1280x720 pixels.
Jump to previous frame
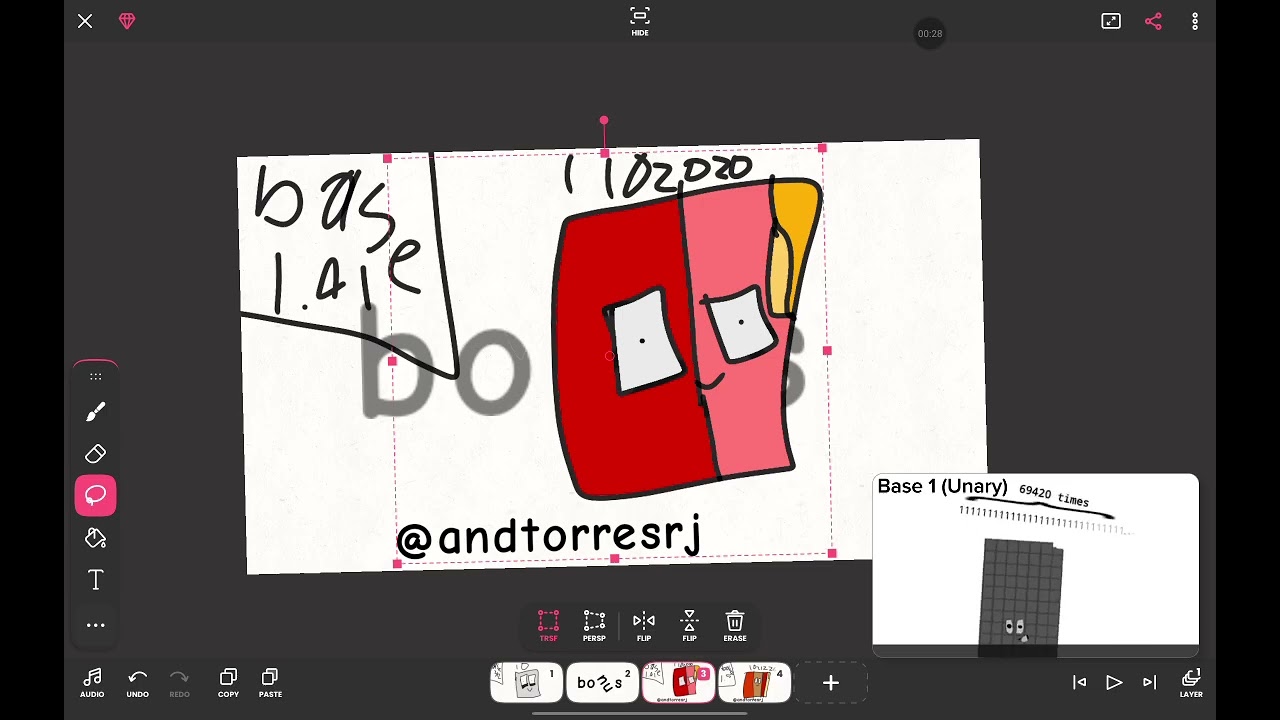click(1079, 682)
